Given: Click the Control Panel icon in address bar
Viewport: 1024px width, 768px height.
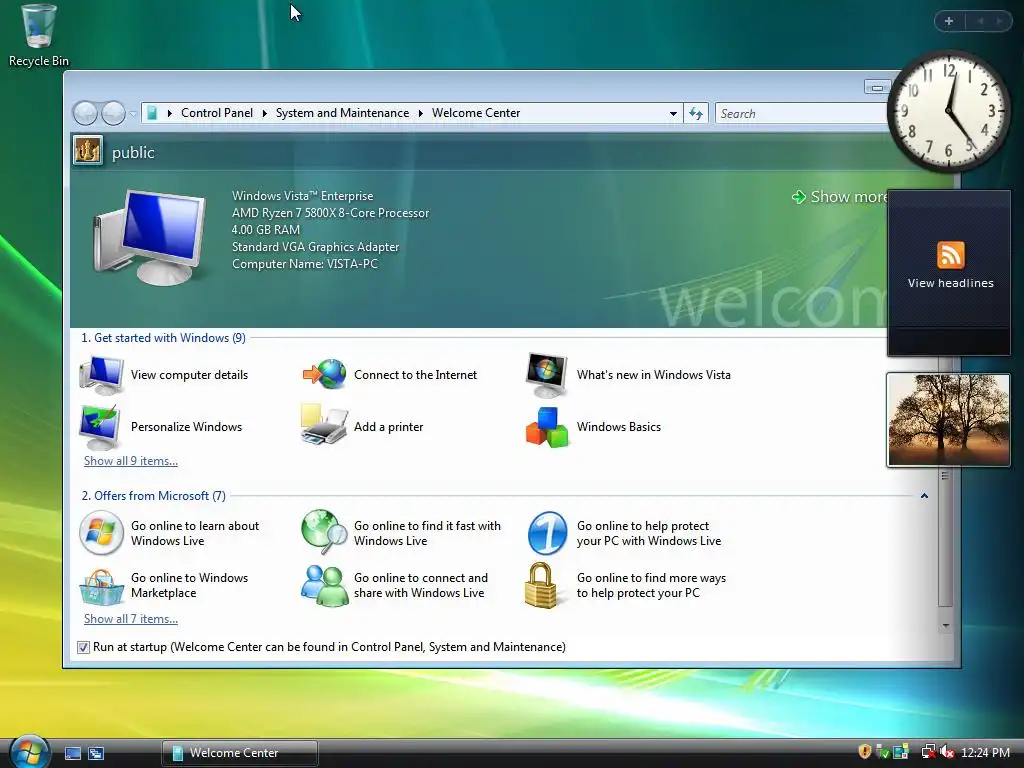Looking at the screenshot, I should 152,113.
